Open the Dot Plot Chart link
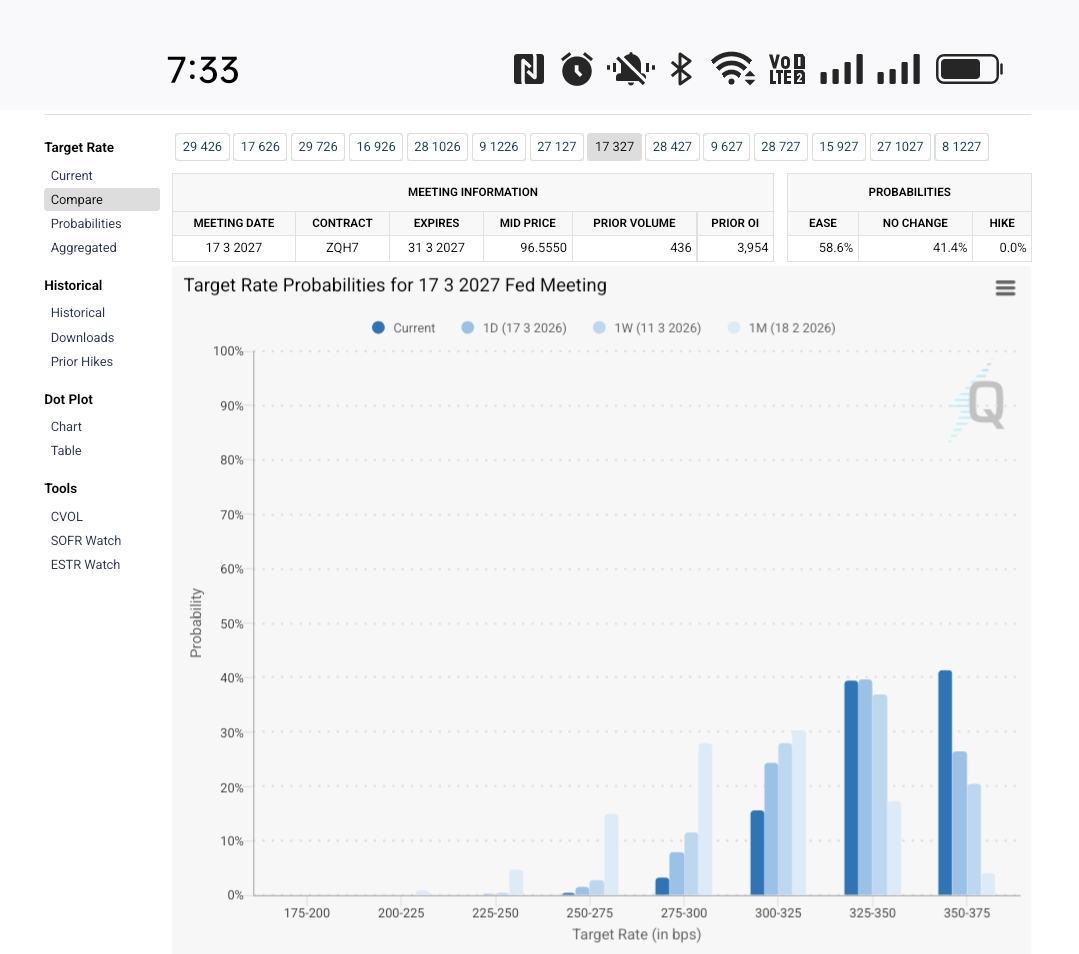The image size is (1079, 954). [66, 427]
